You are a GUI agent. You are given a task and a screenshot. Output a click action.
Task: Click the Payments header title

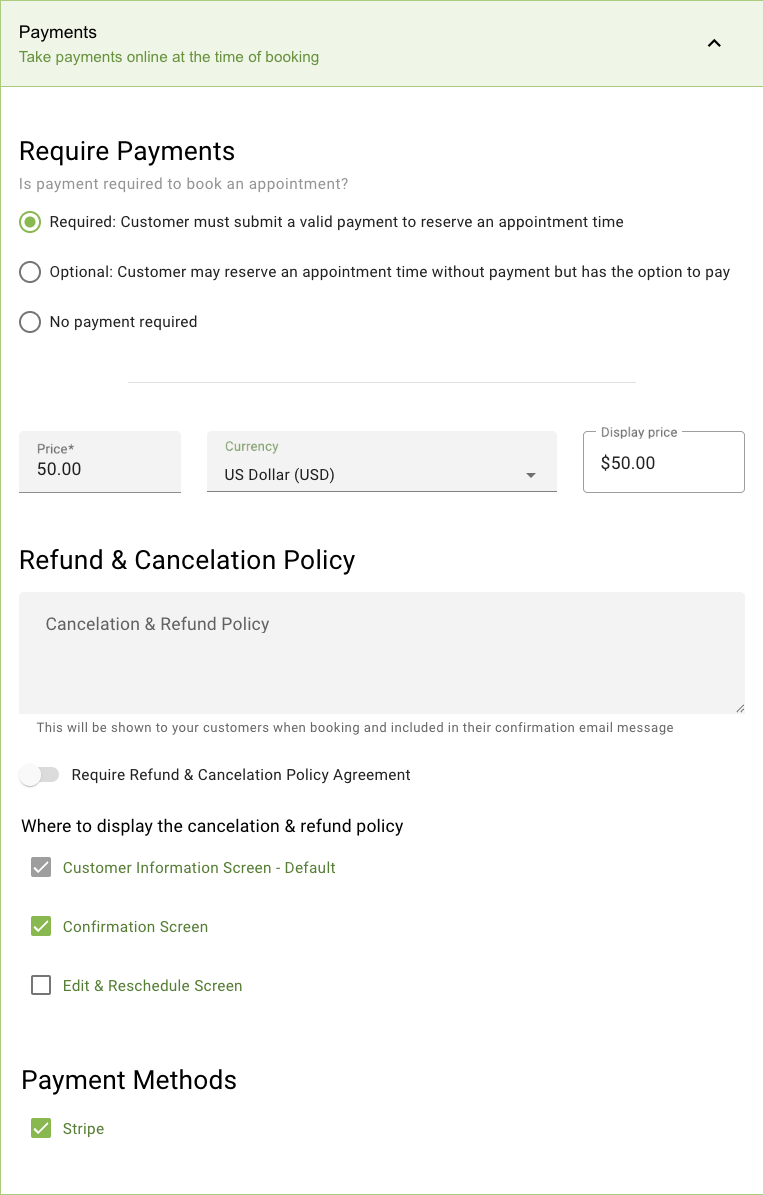(x=58, y=33)
